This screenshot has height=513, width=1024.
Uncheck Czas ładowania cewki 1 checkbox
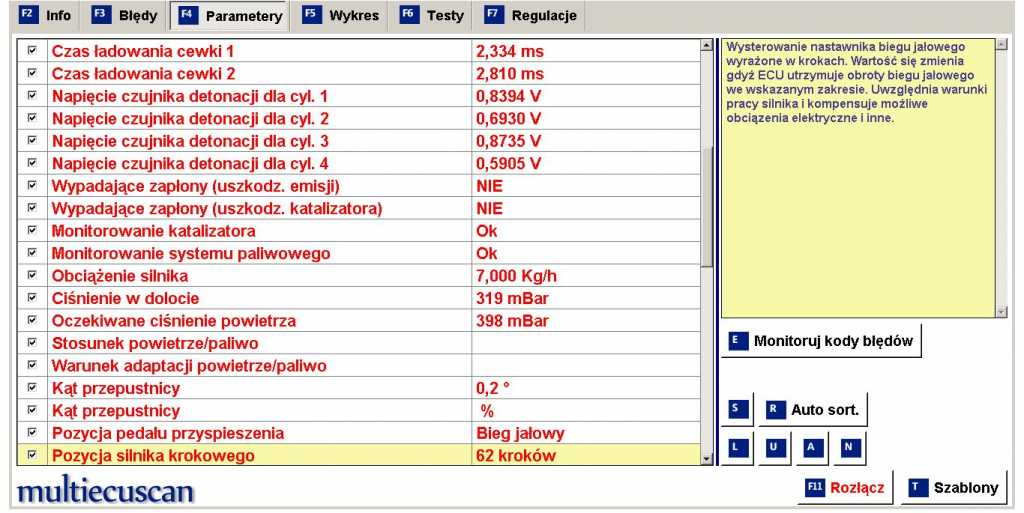(31, 50)
